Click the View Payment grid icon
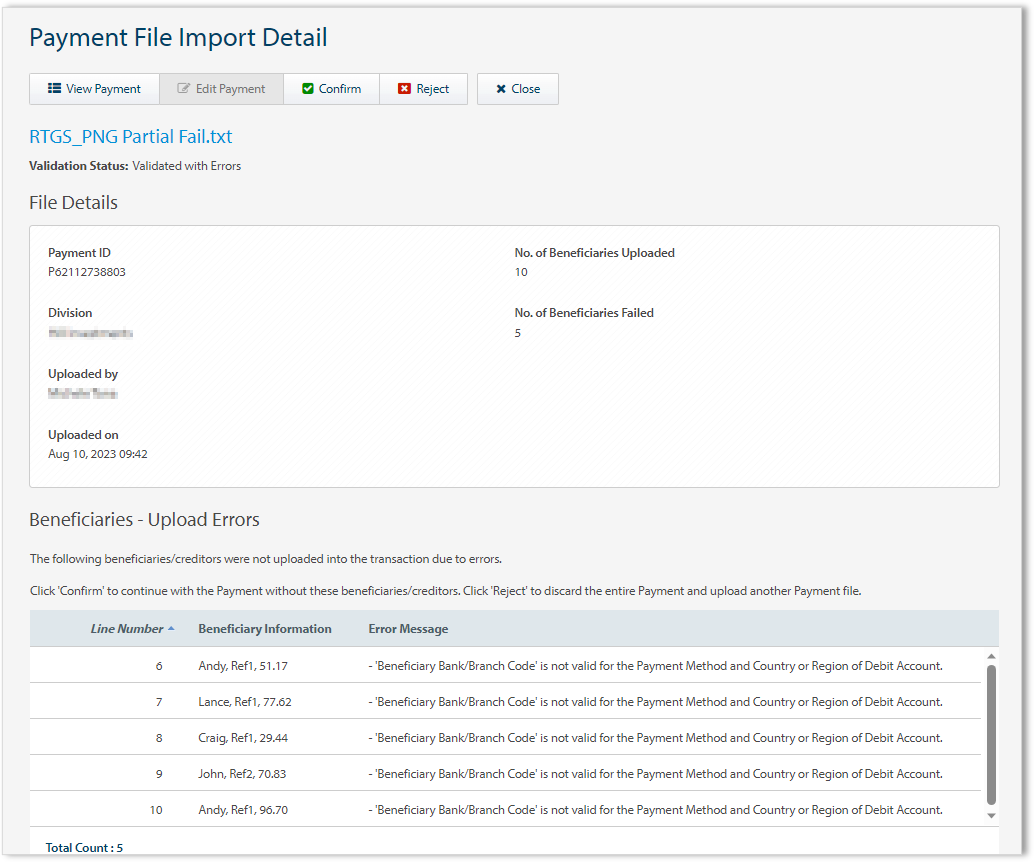The image size is (1034, 862). pyautogui.click(x=55, y=89)
